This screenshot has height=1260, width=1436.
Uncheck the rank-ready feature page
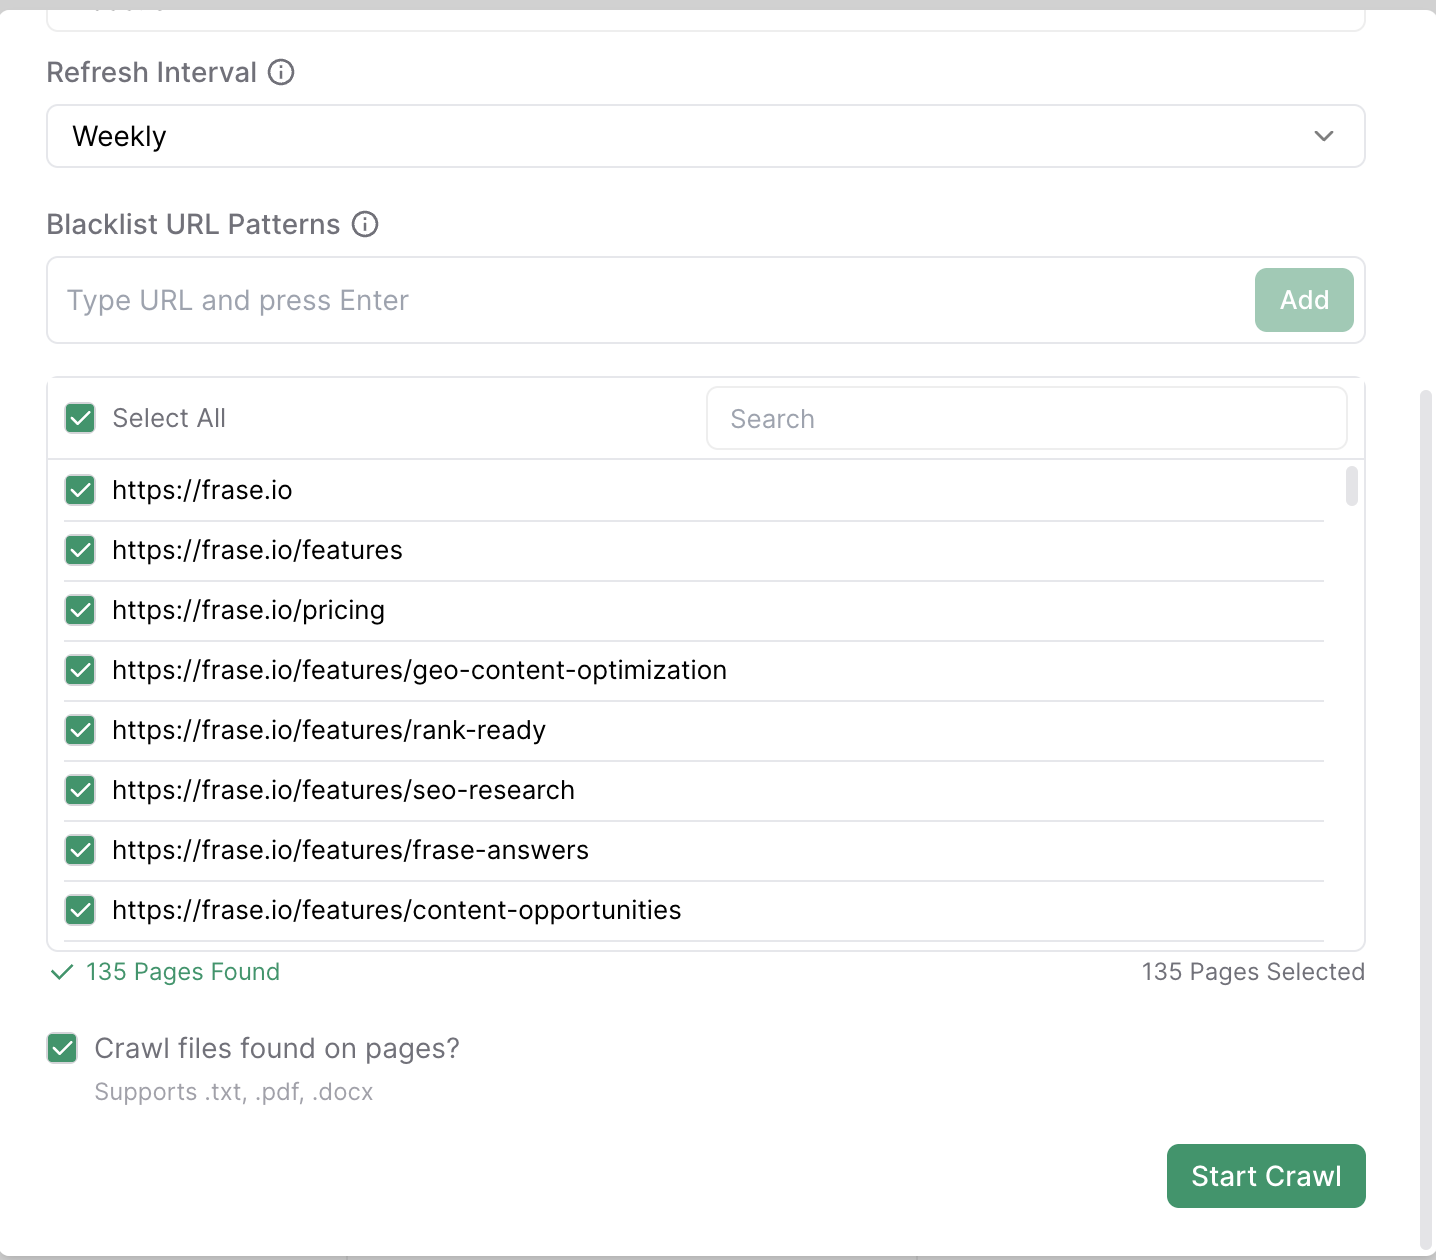click(80, 730)
